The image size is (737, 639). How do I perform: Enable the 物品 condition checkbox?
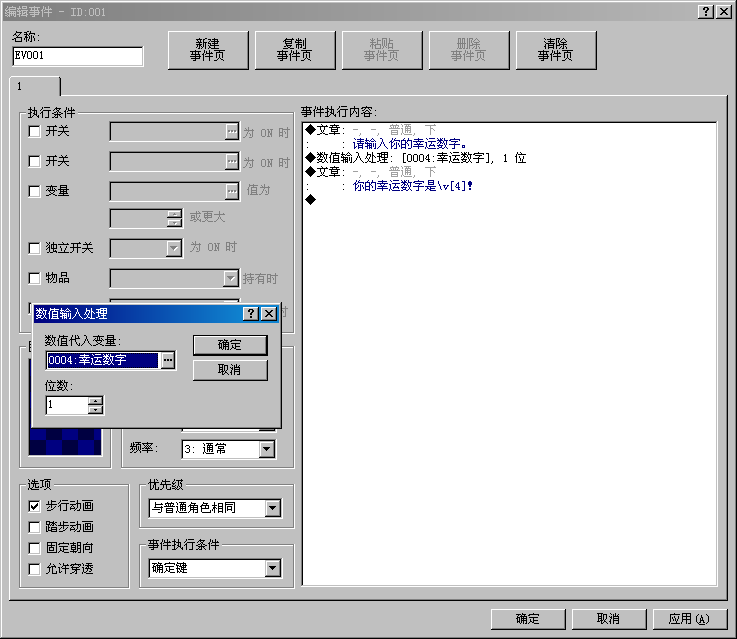[x=34, y=278]
